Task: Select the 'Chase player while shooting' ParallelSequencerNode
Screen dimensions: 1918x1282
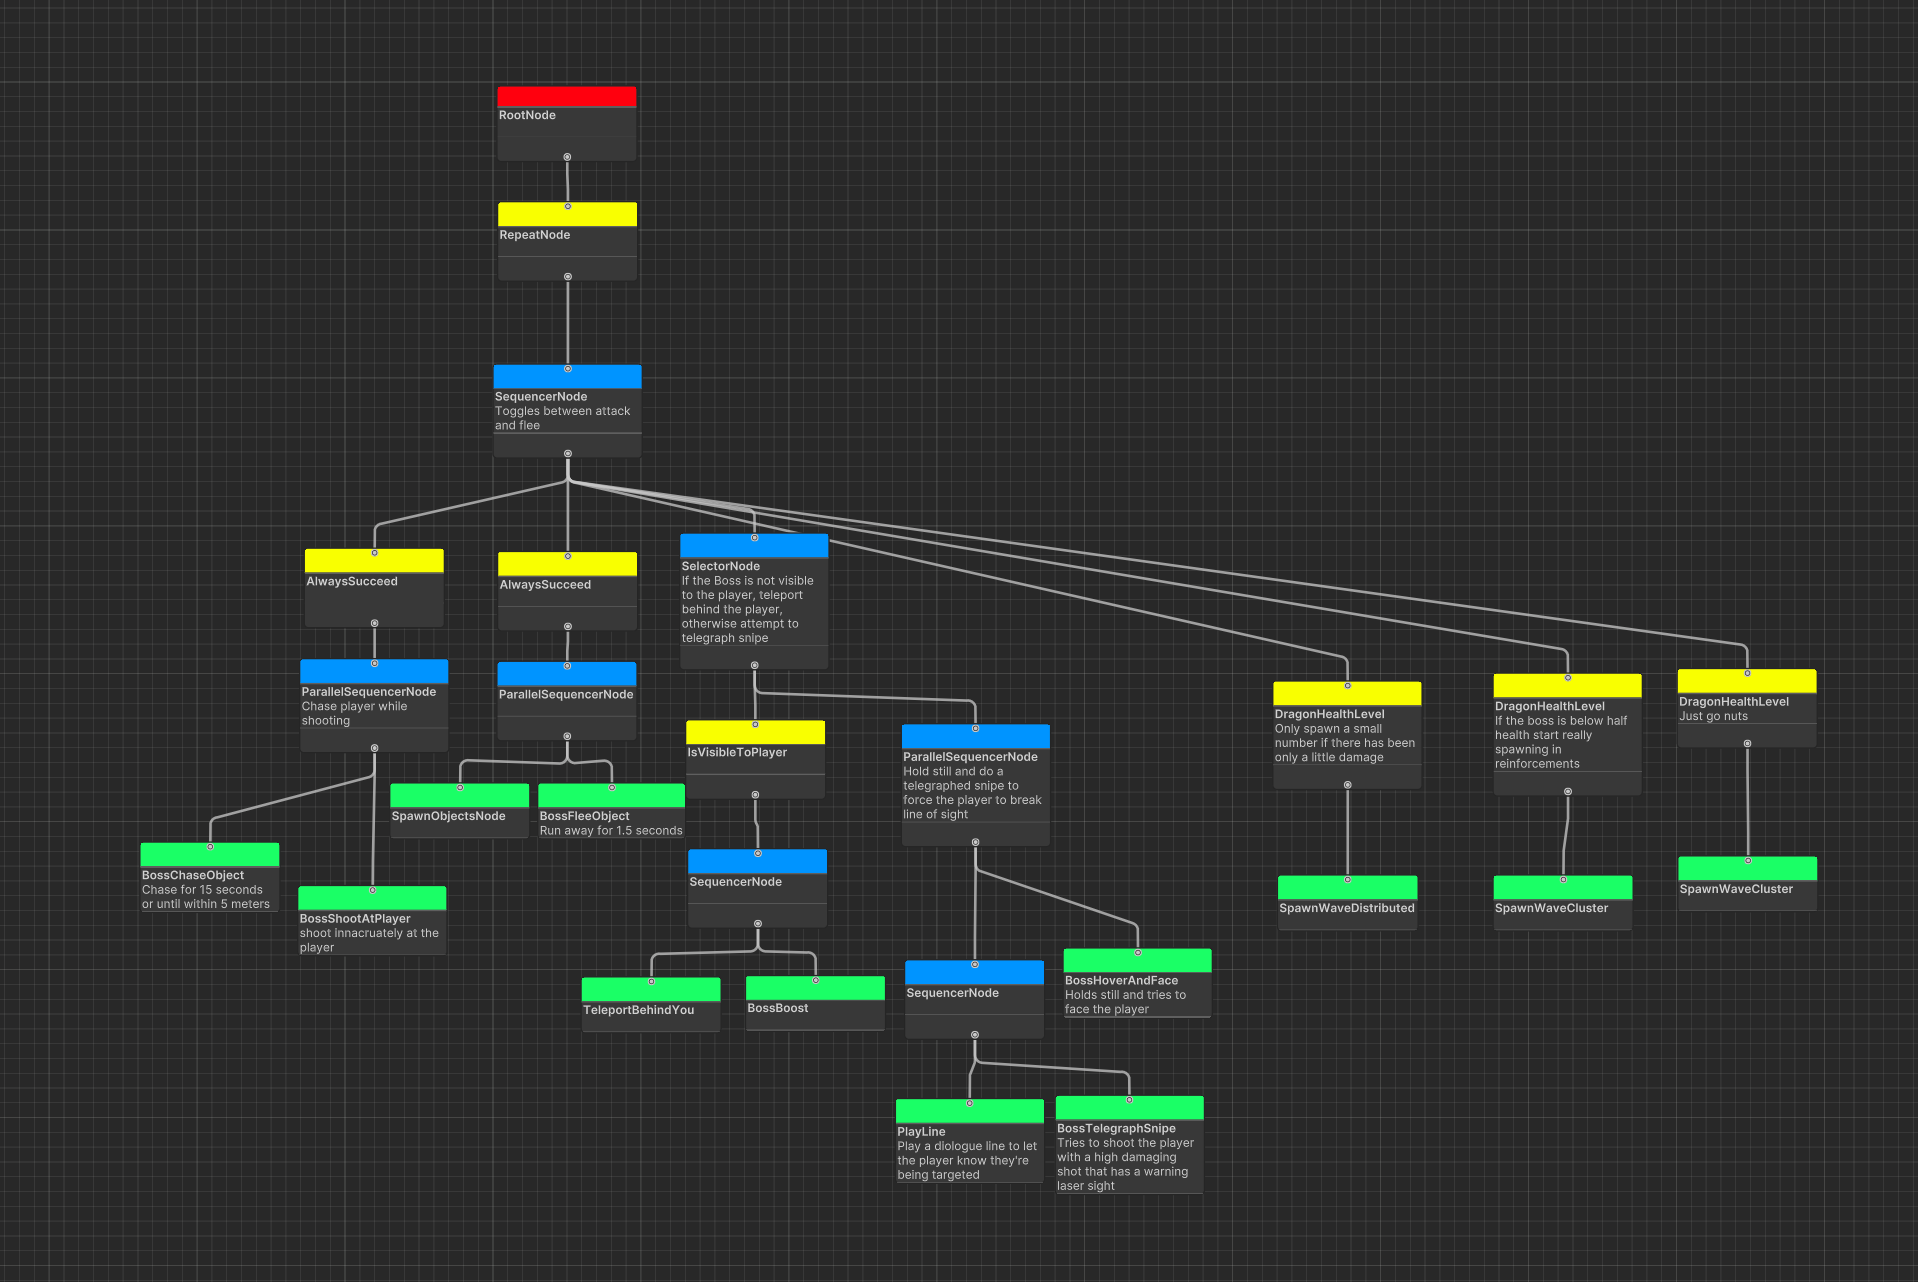Action: (373, 705)
